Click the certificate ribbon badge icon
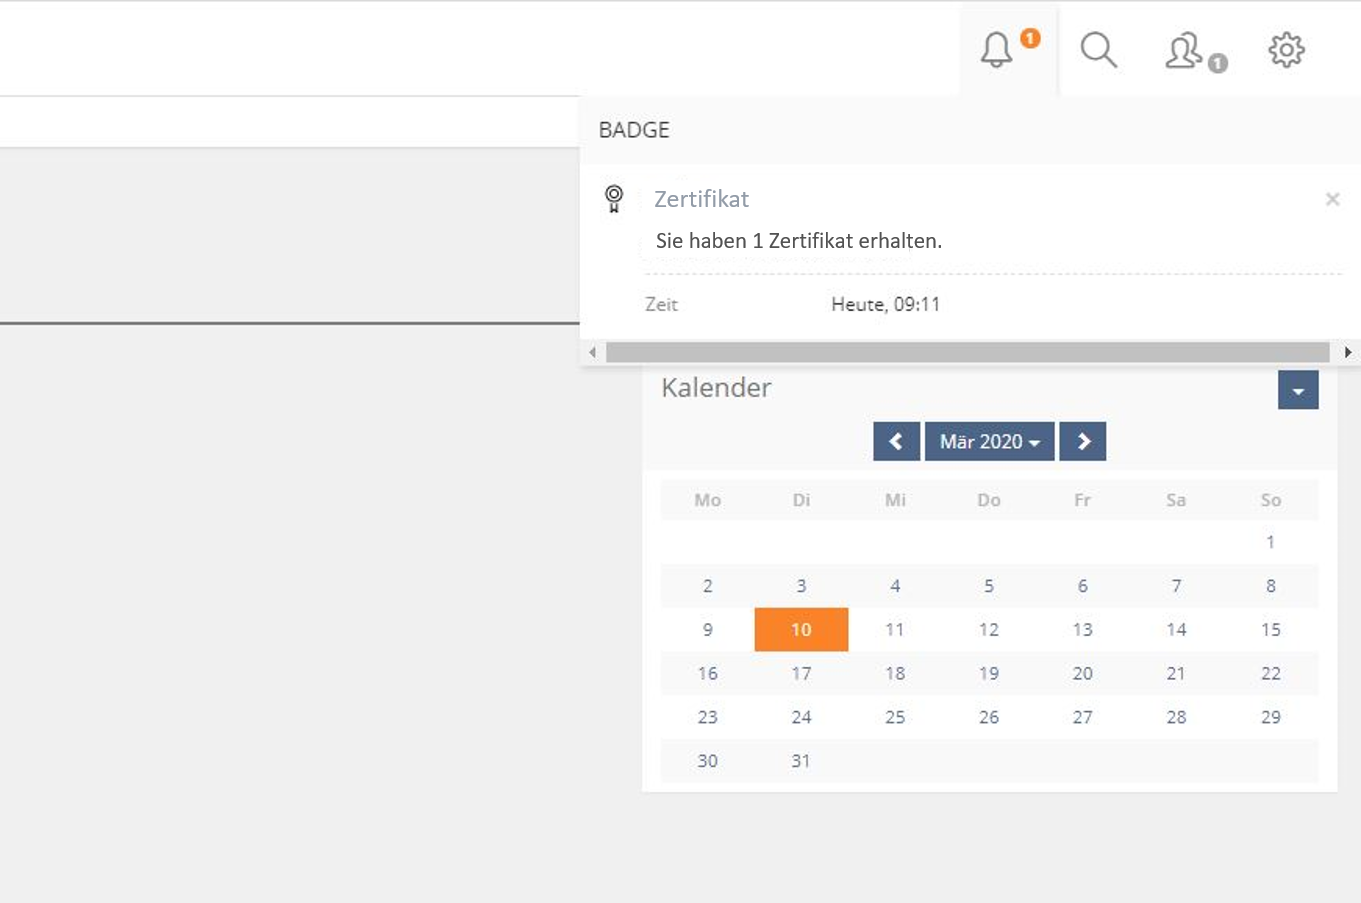Image resolution: width=1361 pixels, height=903 pixels. 614,198
